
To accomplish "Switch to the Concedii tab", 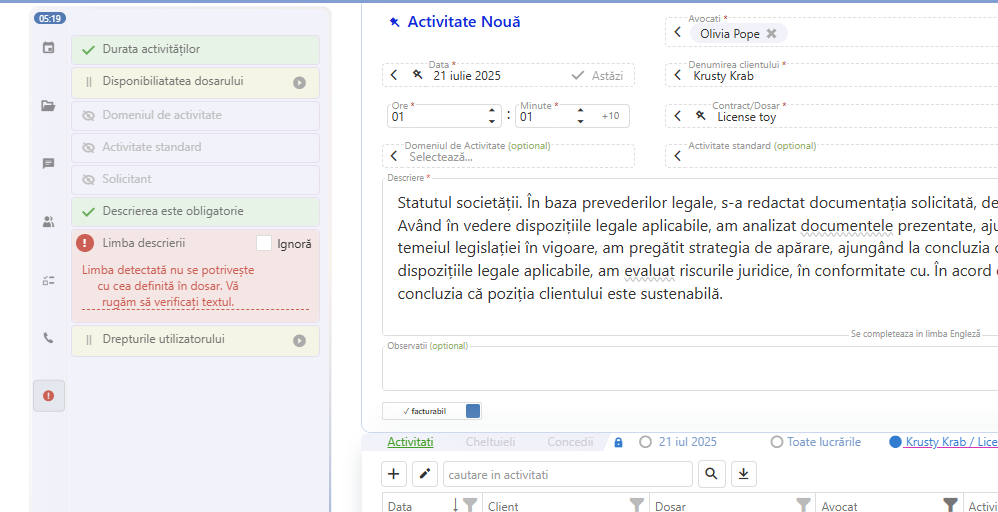I will (570, 442).
